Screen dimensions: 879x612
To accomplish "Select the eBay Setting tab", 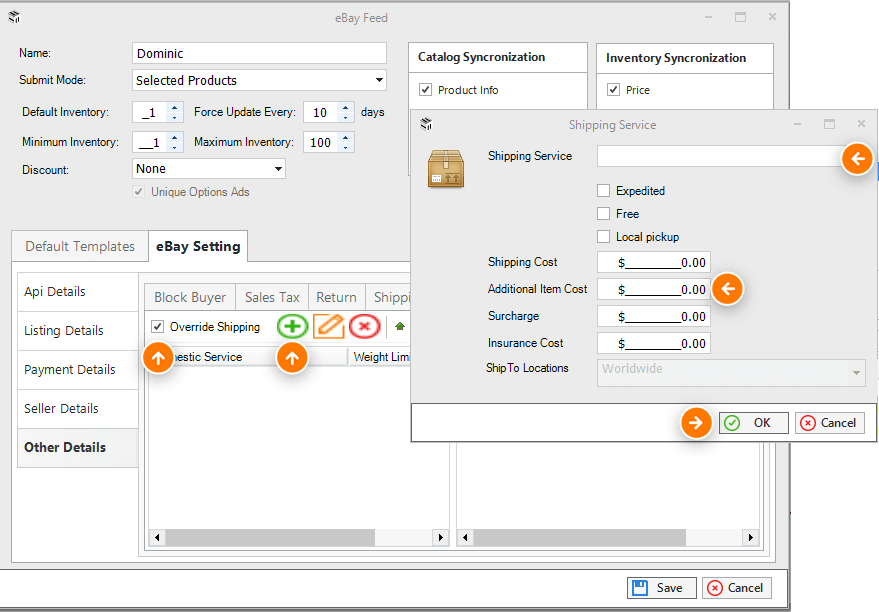I will tap(198, 247).
